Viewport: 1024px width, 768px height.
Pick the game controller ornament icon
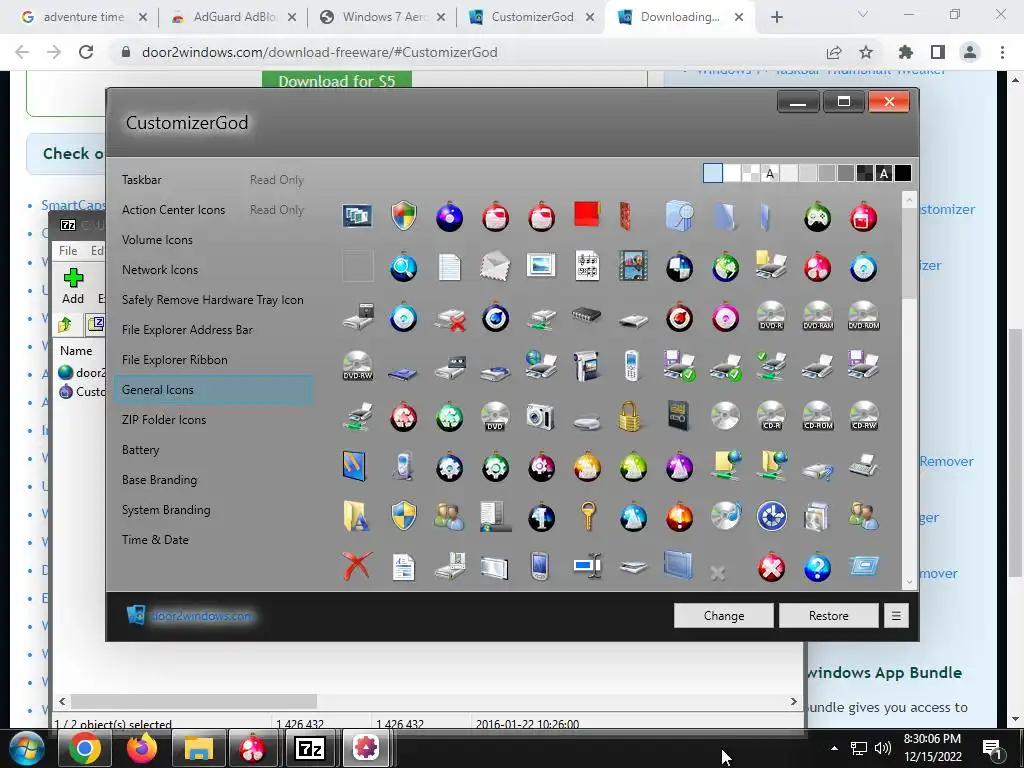coord(817,217)
